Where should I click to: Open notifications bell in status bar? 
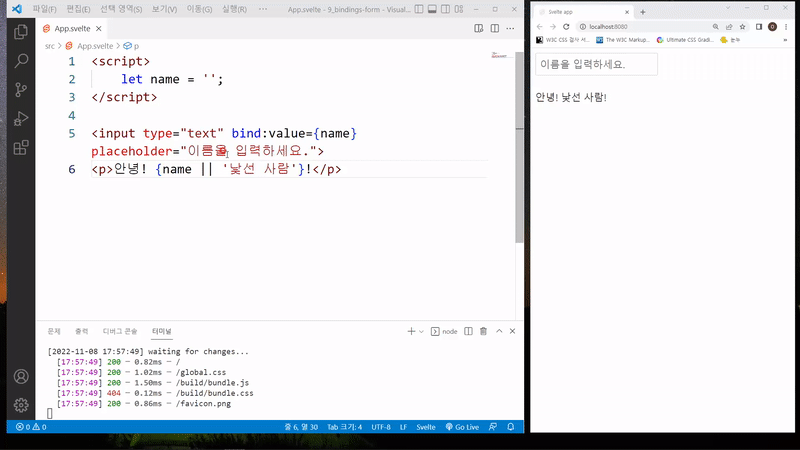tap(511, 427)
